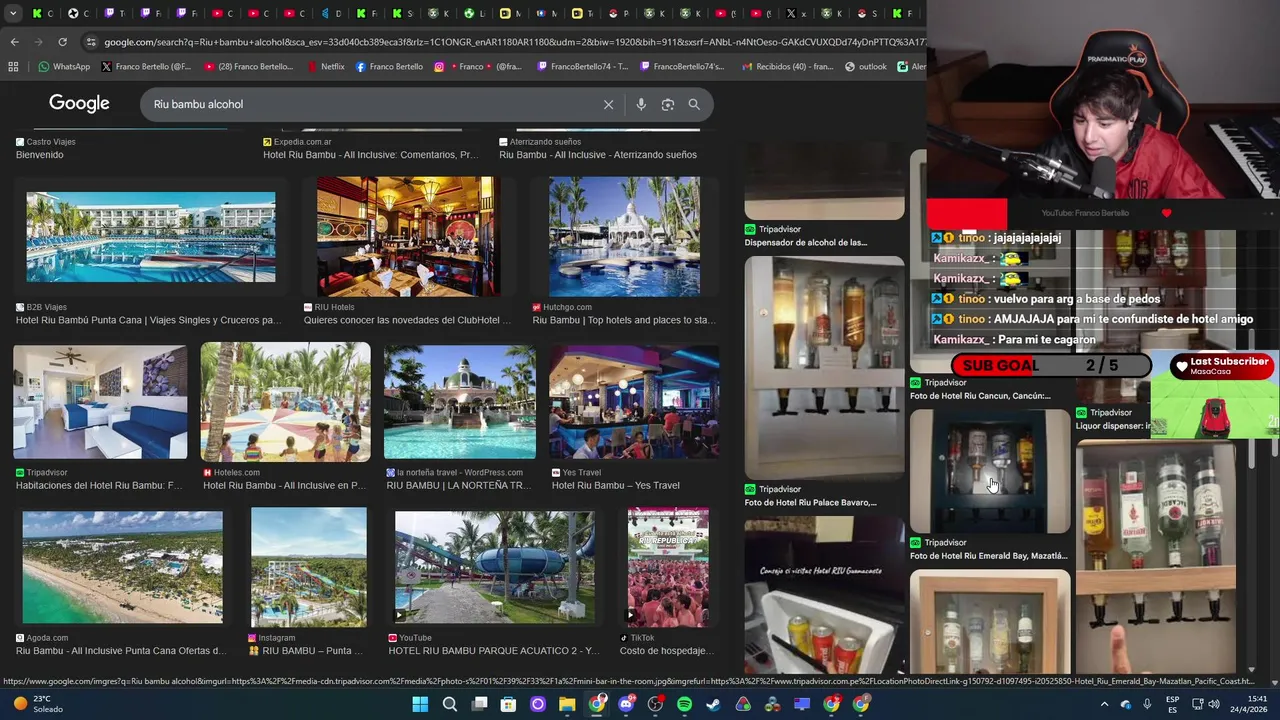Viewport: 1280px width, 720px height.
Task: Open Yes Travel bar image
Action: pos(634,401)
